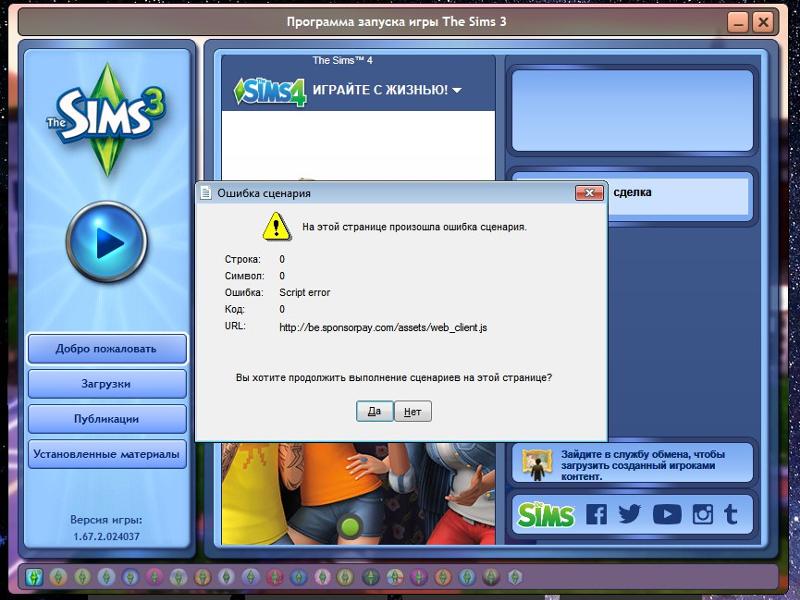Open the Добро пожаловать tab
This screenshot has width=800, height=600.
pyautogui.click(x=107, y=349)
